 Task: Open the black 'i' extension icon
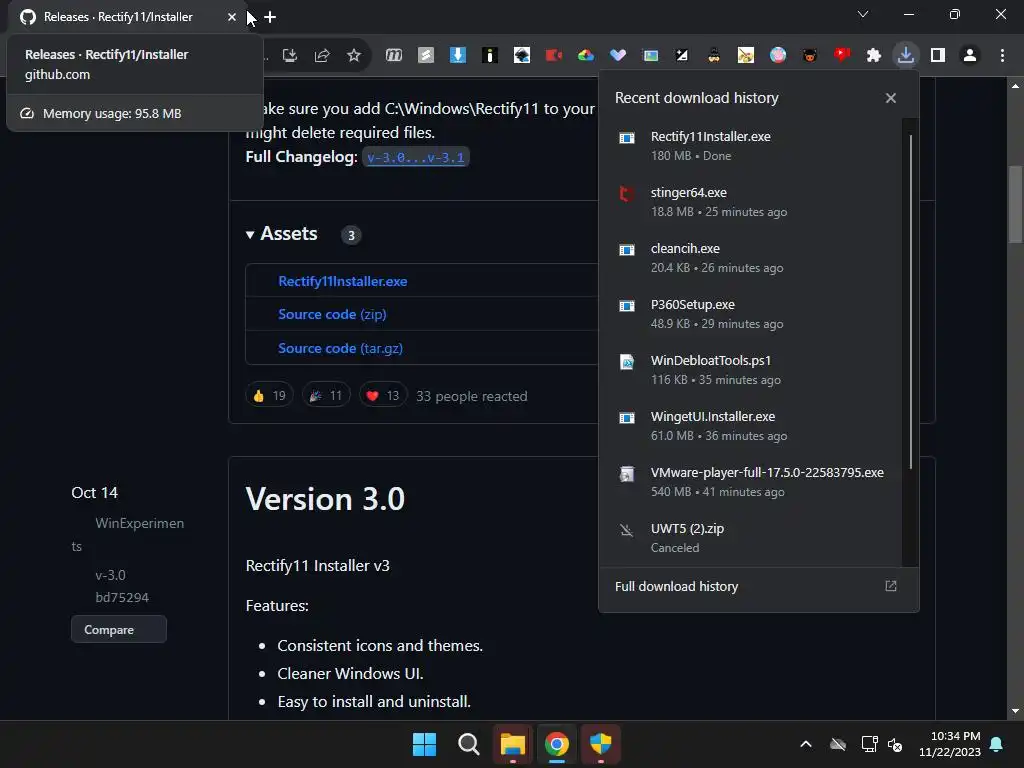(490, 56)
